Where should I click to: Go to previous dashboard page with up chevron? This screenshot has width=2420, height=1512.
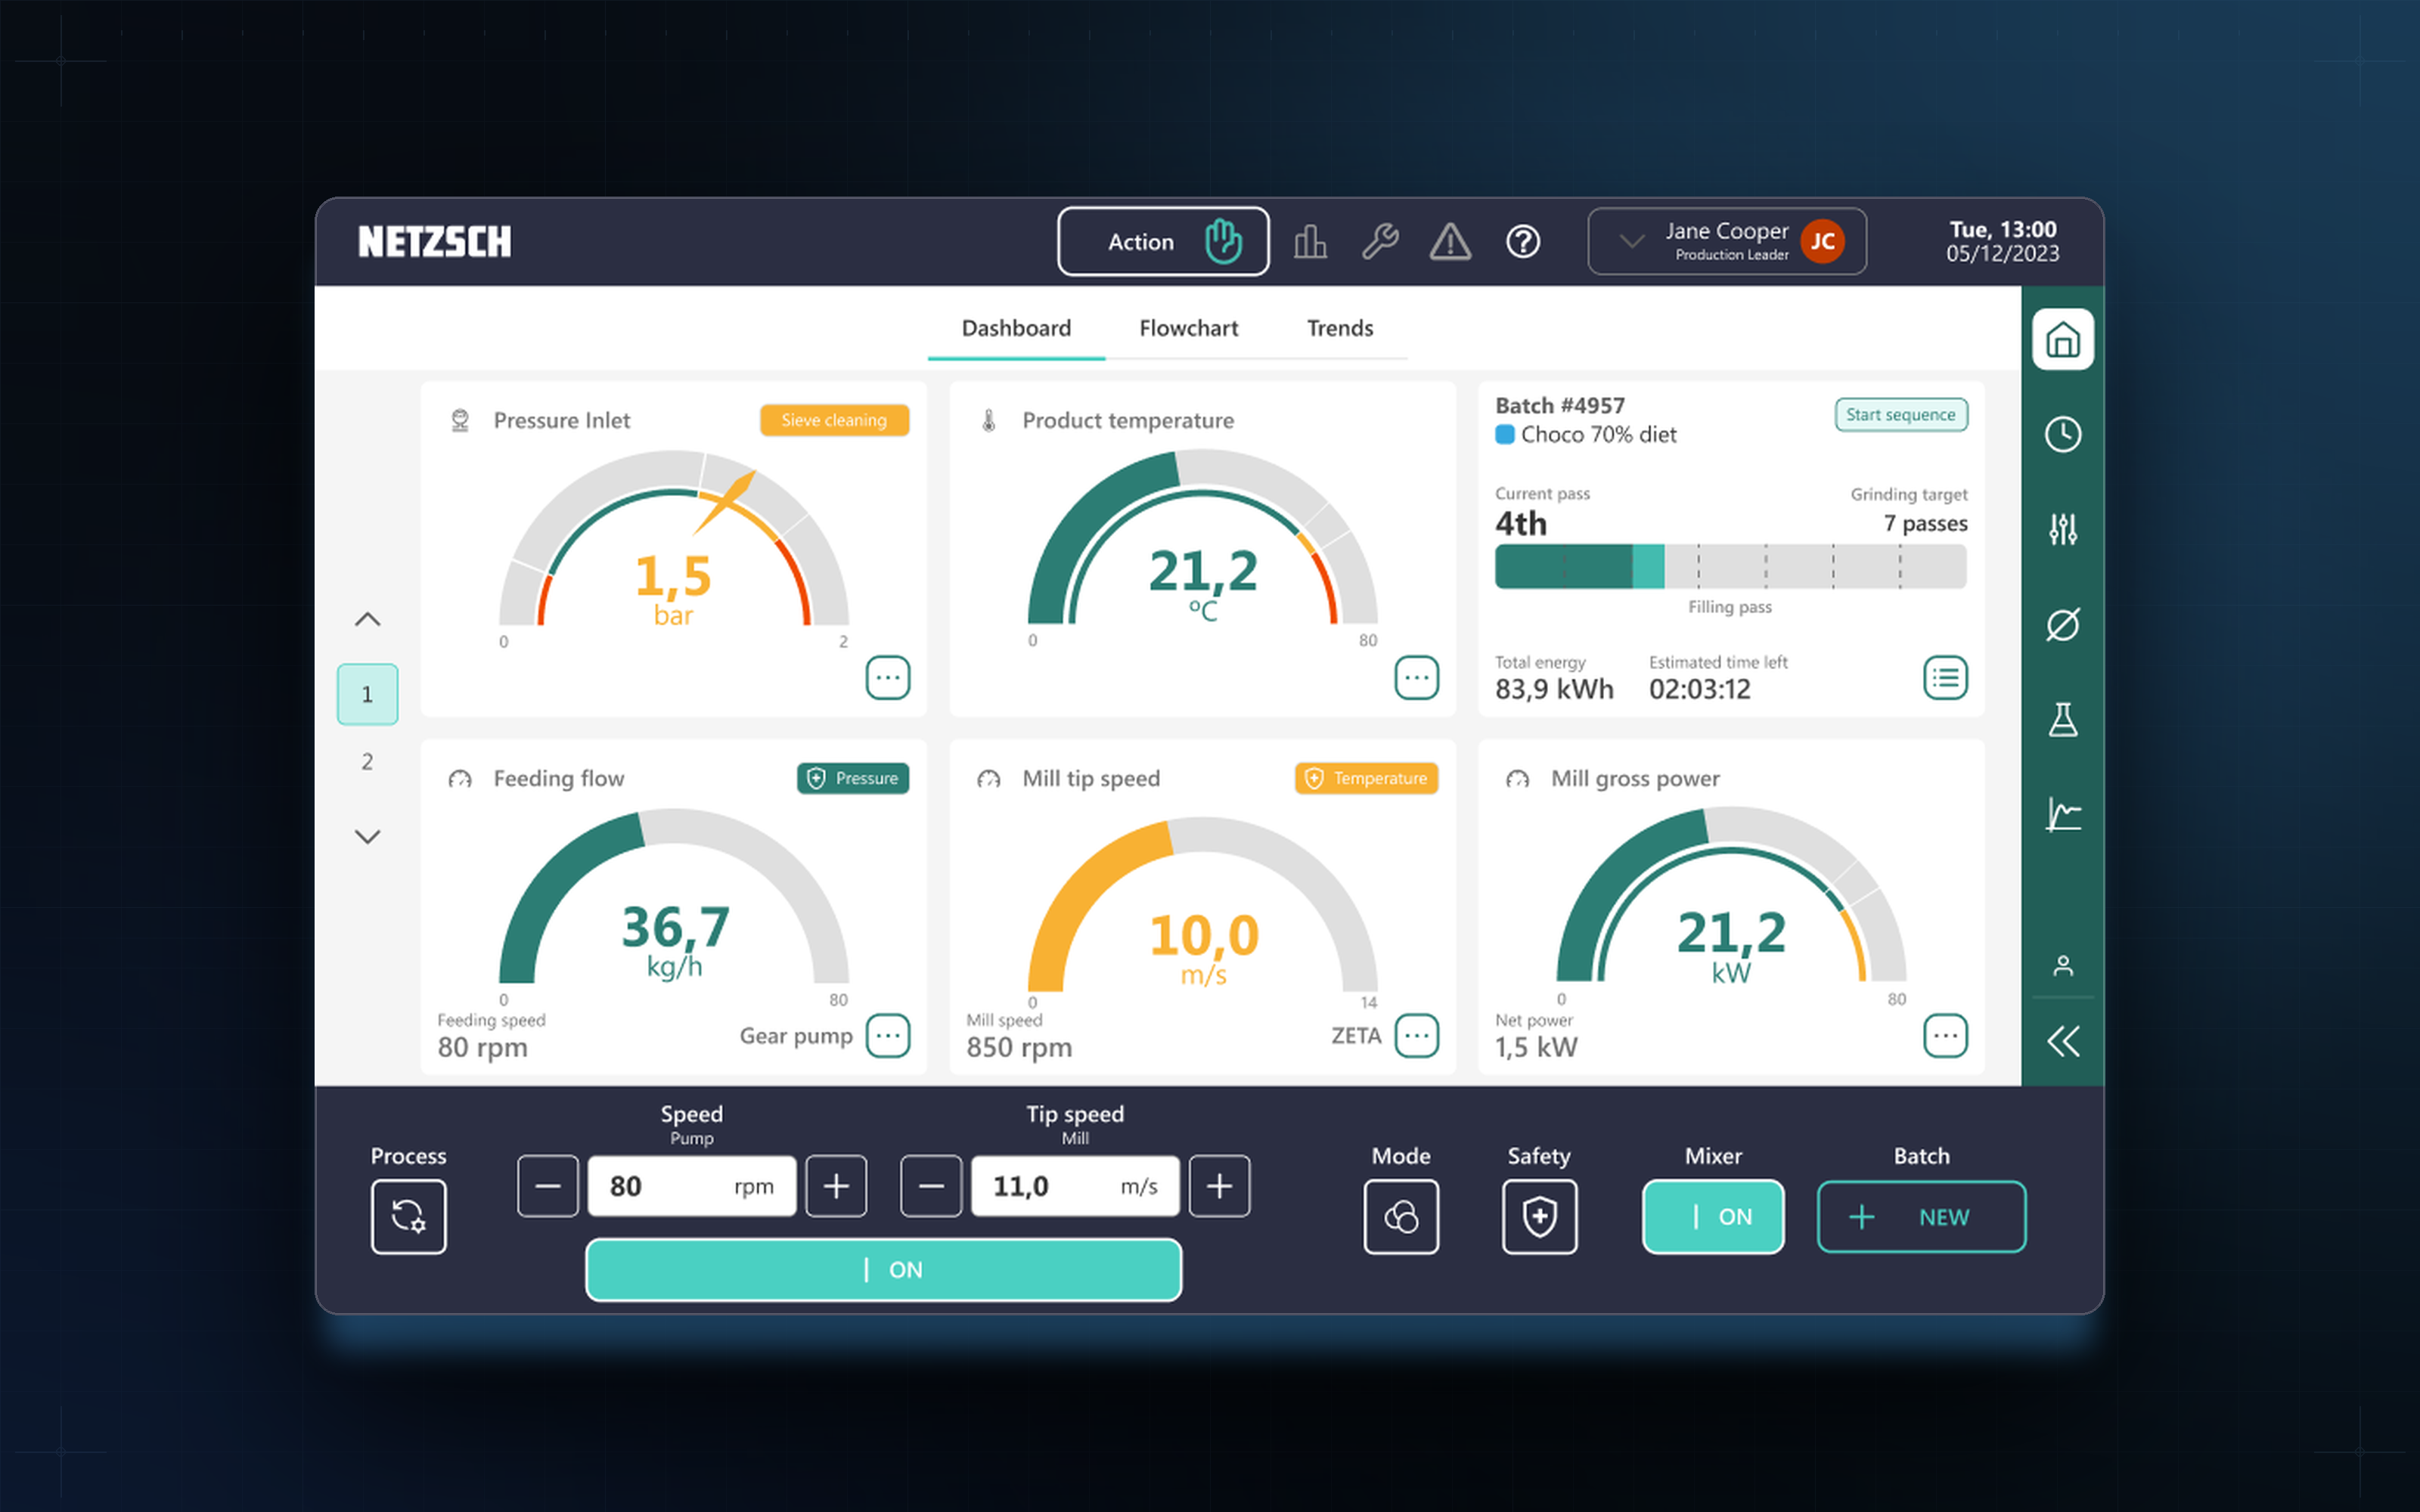pyautogui.click(x=368, y=619)
